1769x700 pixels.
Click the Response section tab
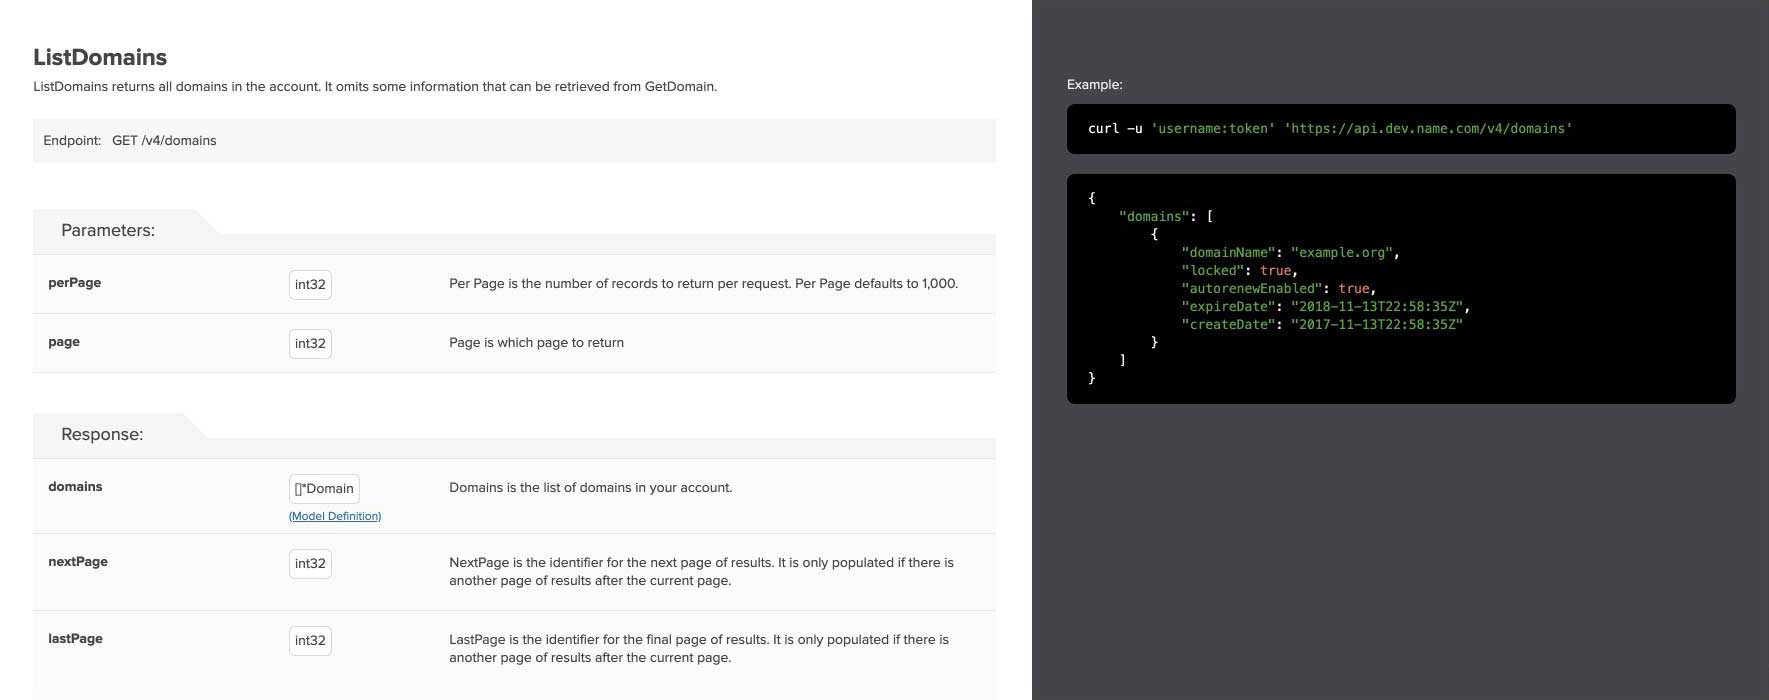click(x=102, y=434)
